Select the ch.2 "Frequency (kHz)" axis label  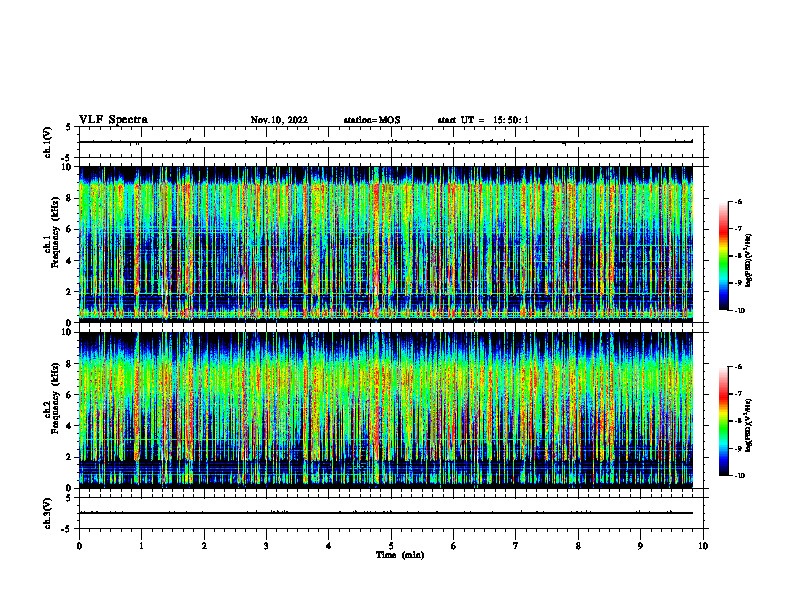point(55,398)
